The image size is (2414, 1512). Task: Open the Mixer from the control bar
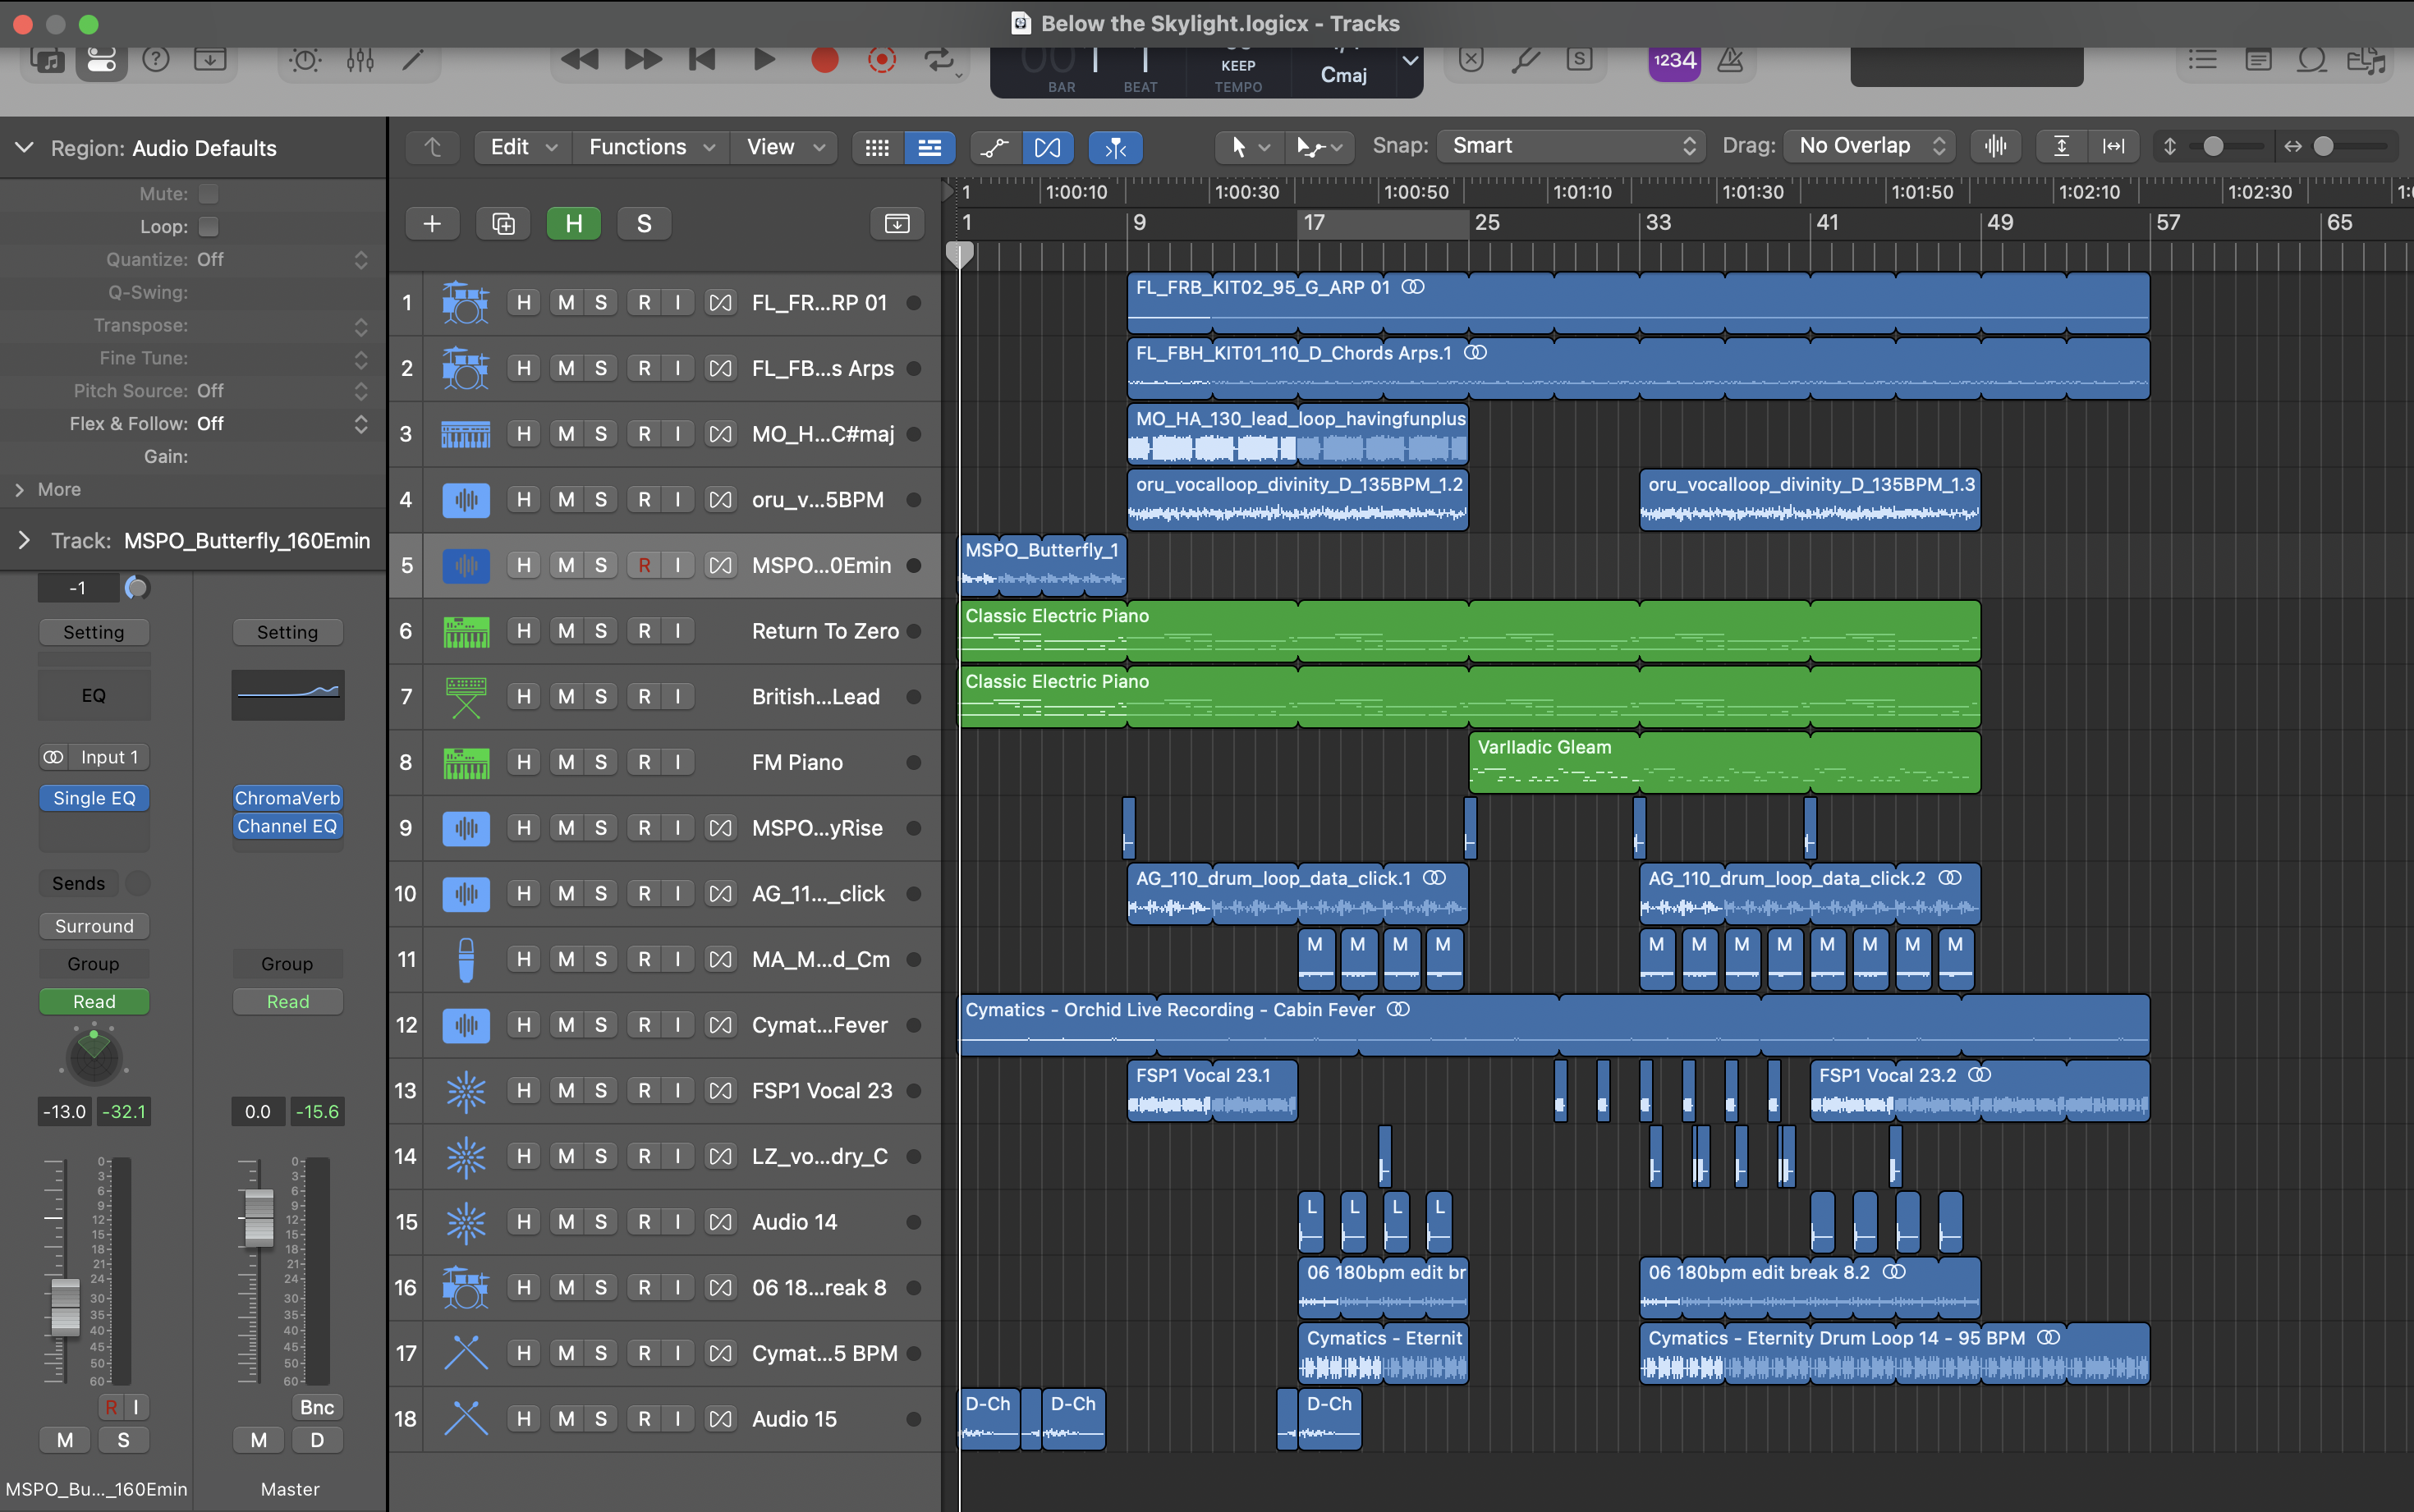point(360,60)
